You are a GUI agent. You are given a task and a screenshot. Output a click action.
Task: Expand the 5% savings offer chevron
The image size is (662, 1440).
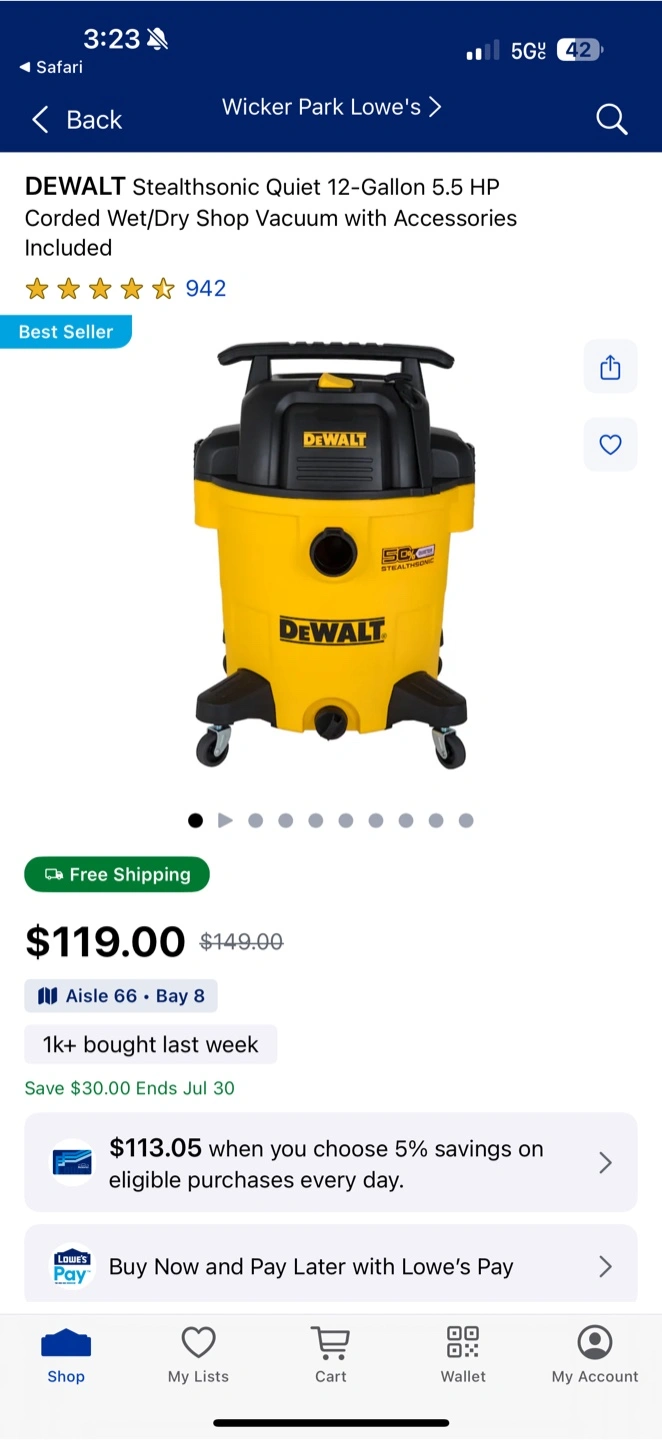coord(605,1162)
